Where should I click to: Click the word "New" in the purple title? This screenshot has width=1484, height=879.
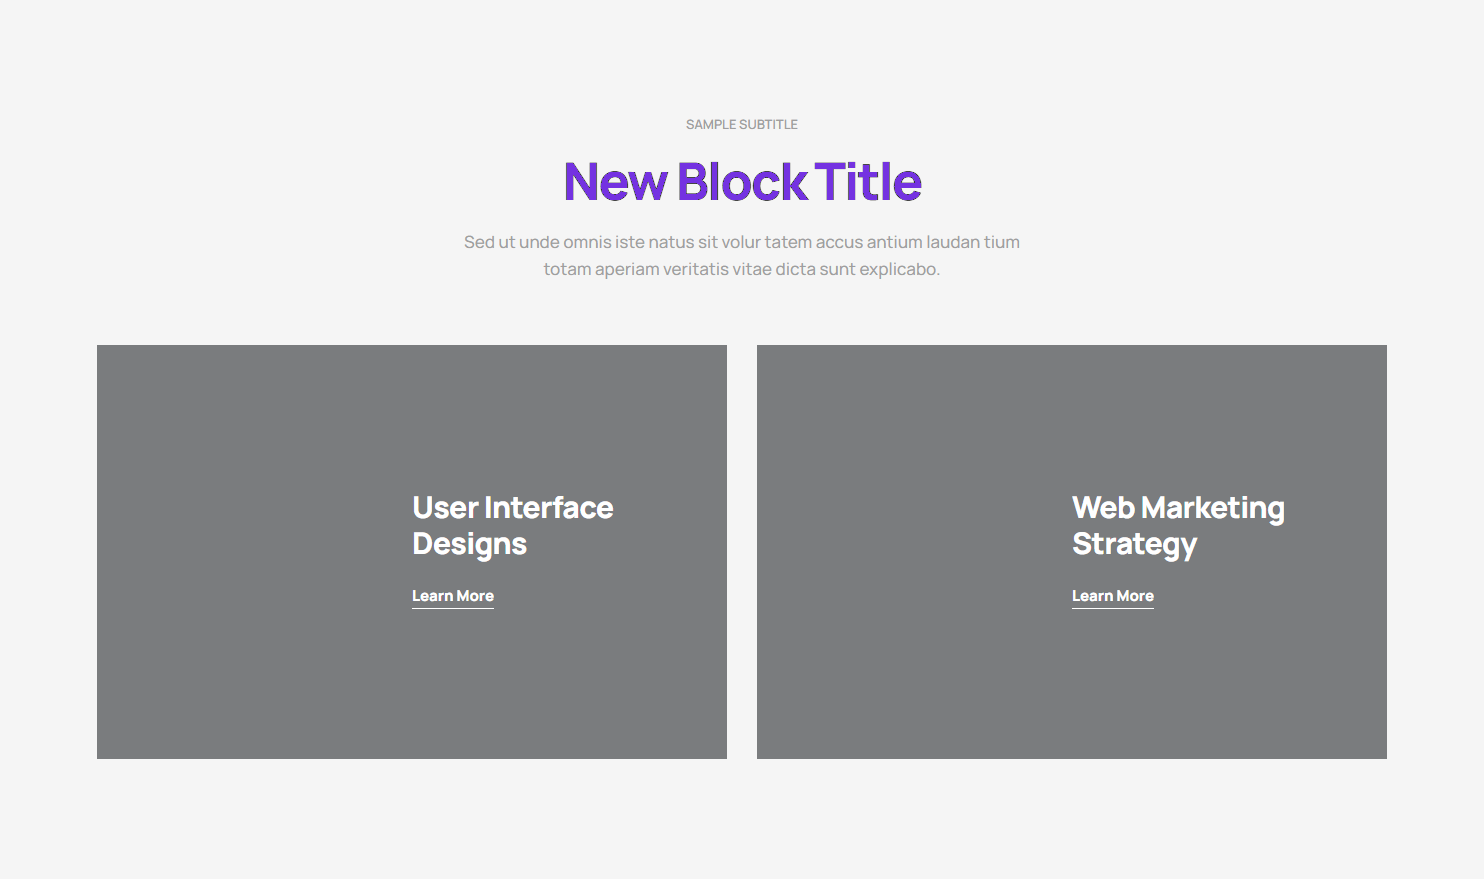(615, 182)
